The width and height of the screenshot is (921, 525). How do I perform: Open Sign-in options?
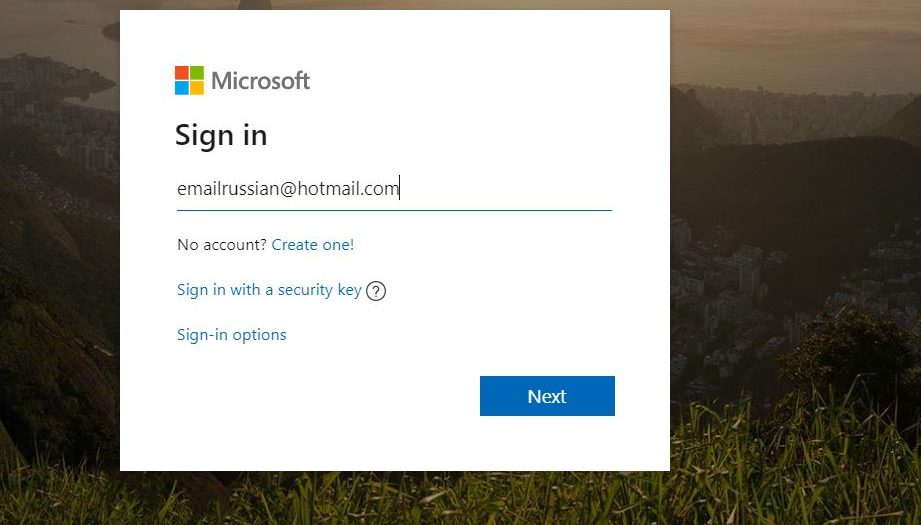coord(231,335)
